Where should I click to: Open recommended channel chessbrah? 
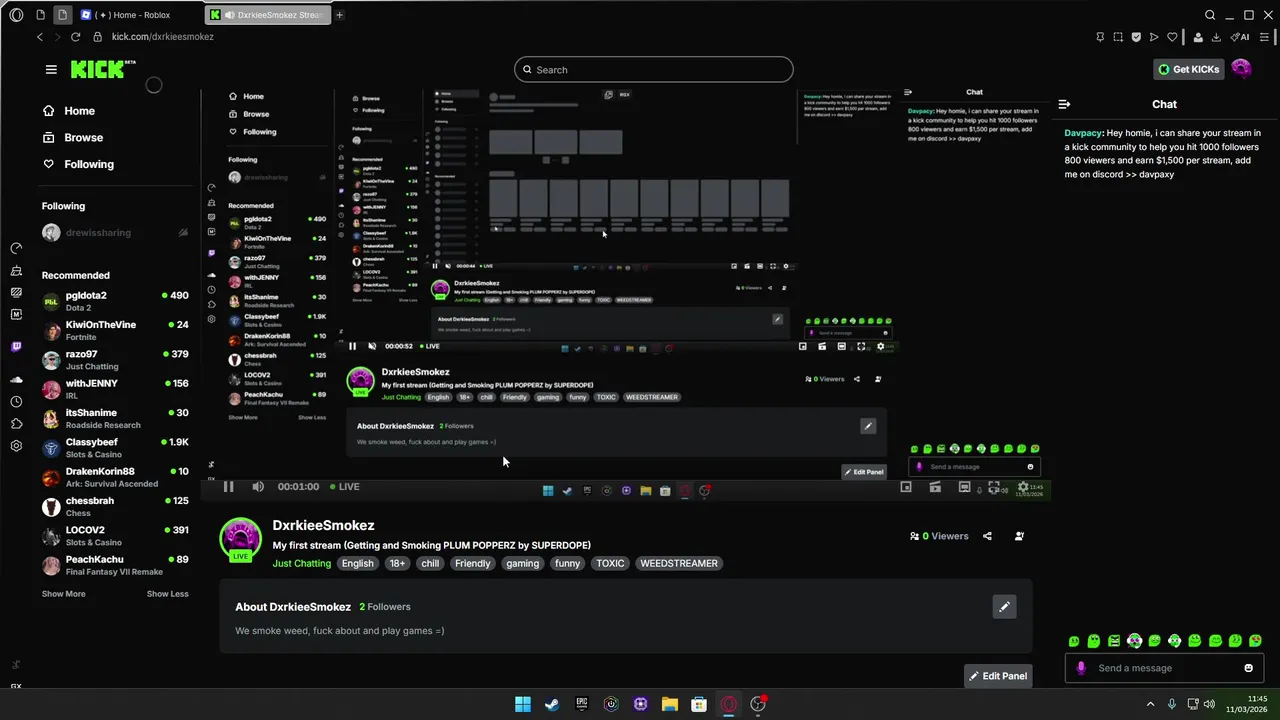click(115, 506)
